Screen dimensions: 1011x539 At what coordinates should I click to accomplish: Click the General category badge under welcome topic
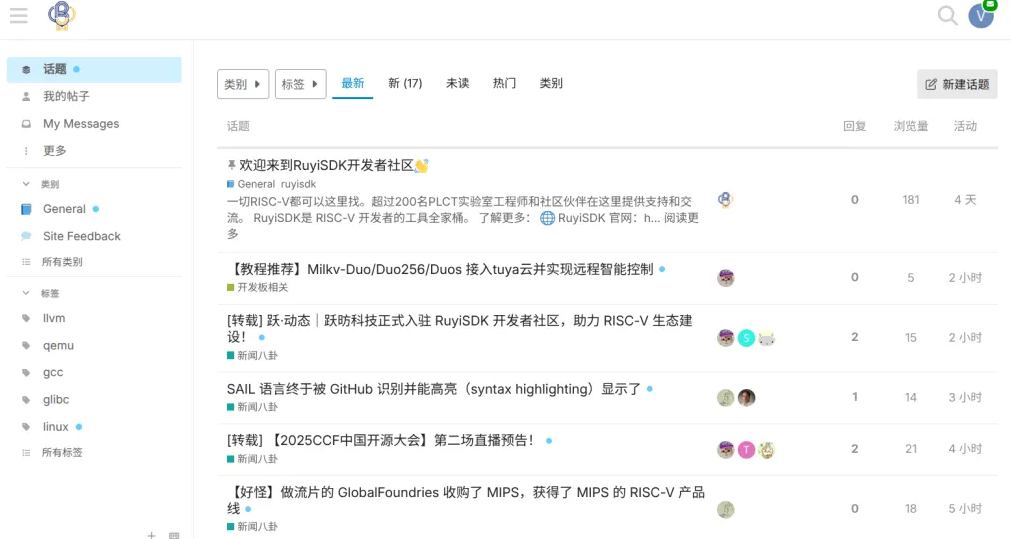coord(251,184)
